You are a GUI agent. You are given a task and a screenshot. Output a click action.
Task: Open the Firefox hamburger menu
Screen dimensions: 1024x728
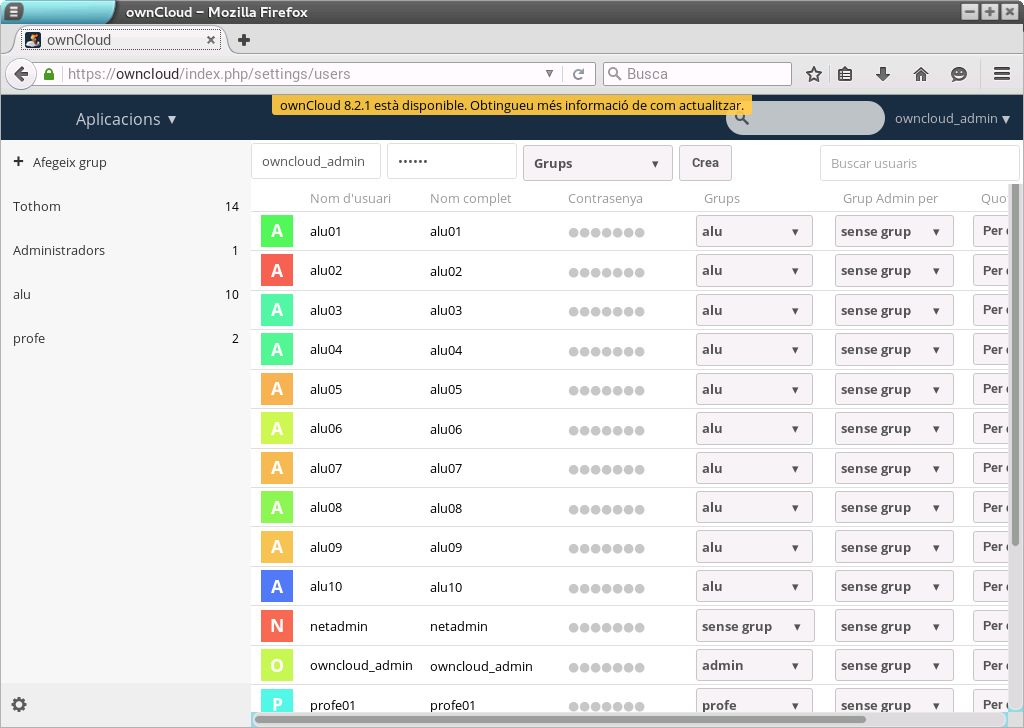(1002, 74)
